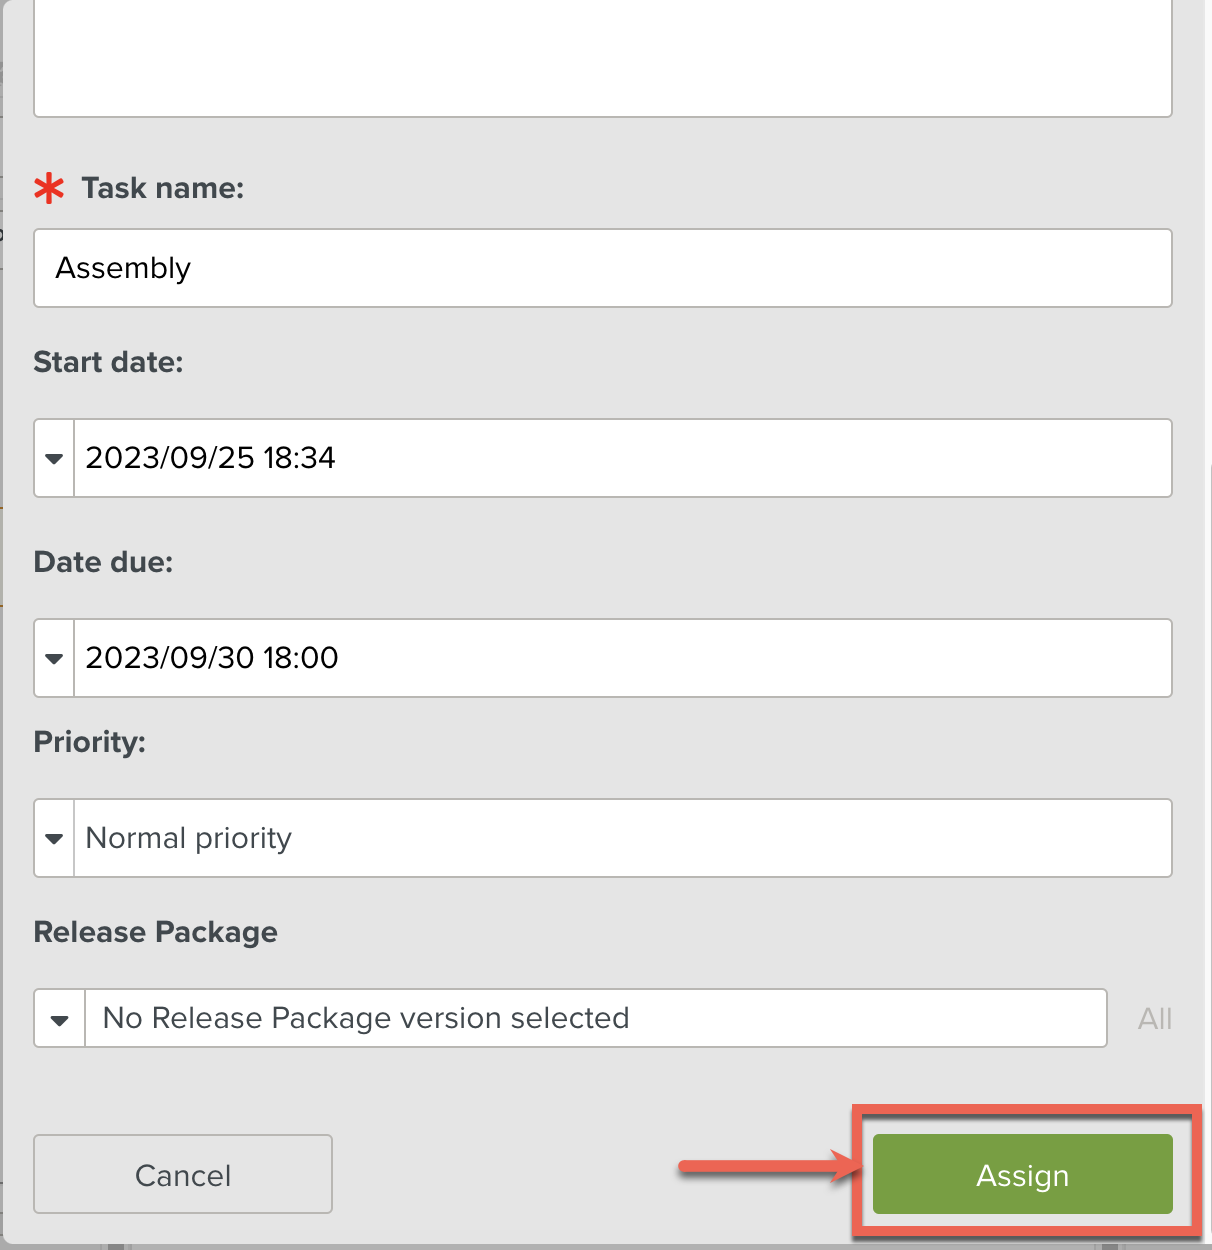Click the Task name label

[163, 188]
